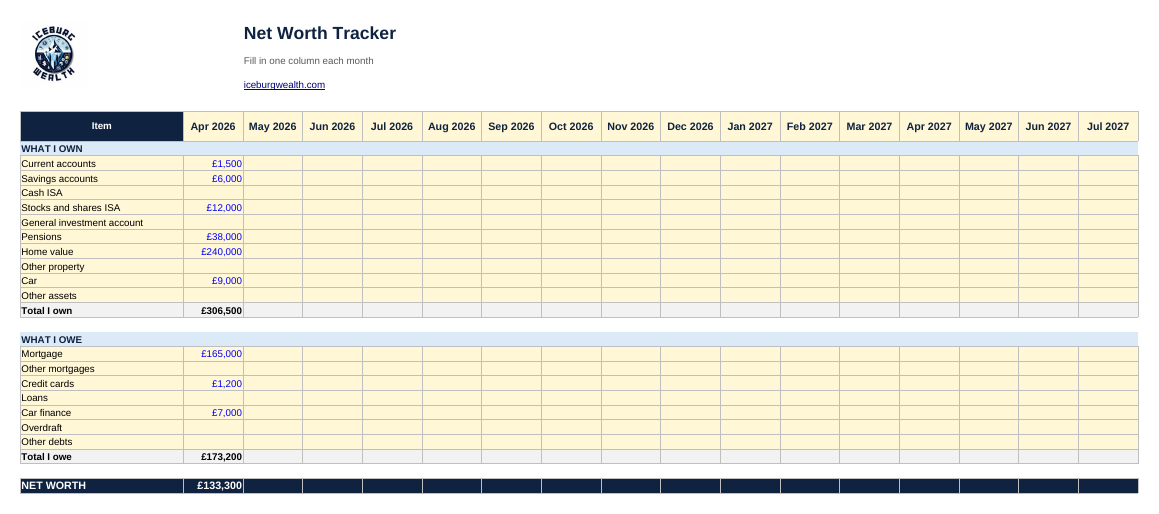
Task: Select the Current accounts row label
Action: point(102,163)
